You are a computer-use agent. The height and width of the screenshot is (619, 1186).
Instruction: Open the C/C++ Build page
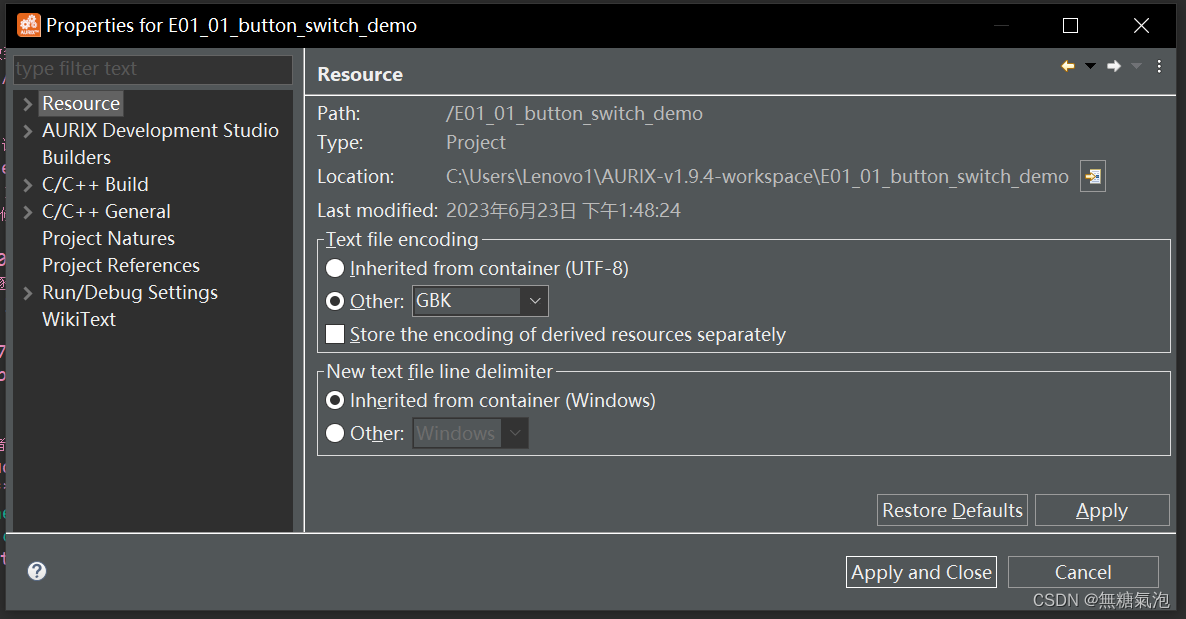pyautogui.click(x=95, y=185)
